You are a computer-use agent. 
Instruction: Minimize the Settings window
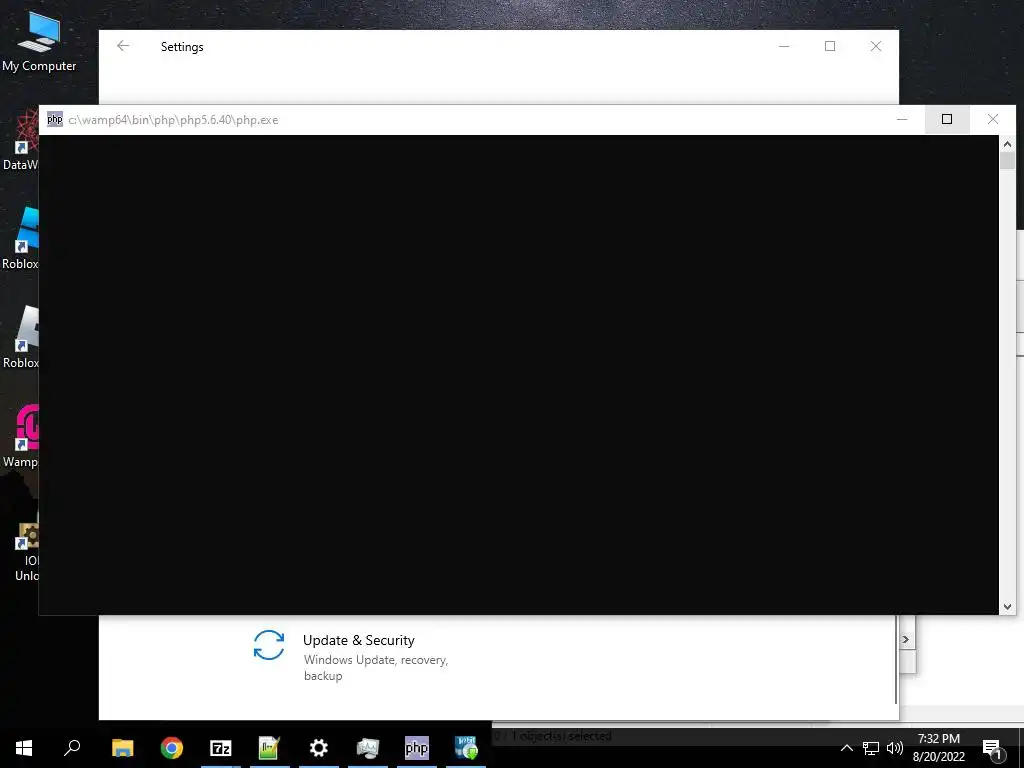pyautogui.click(x=784, y=46)
